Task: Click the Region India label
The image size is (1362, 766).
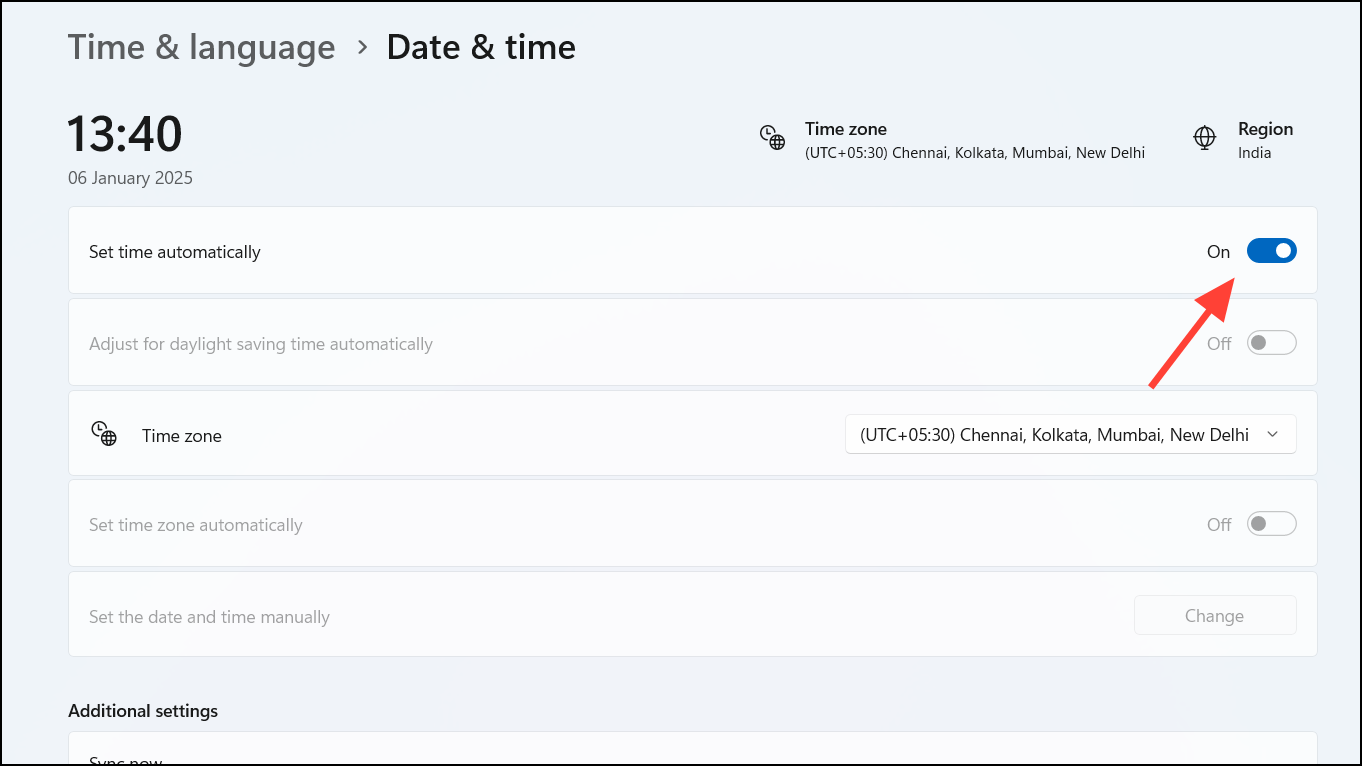Action: tap(1265, 140)
